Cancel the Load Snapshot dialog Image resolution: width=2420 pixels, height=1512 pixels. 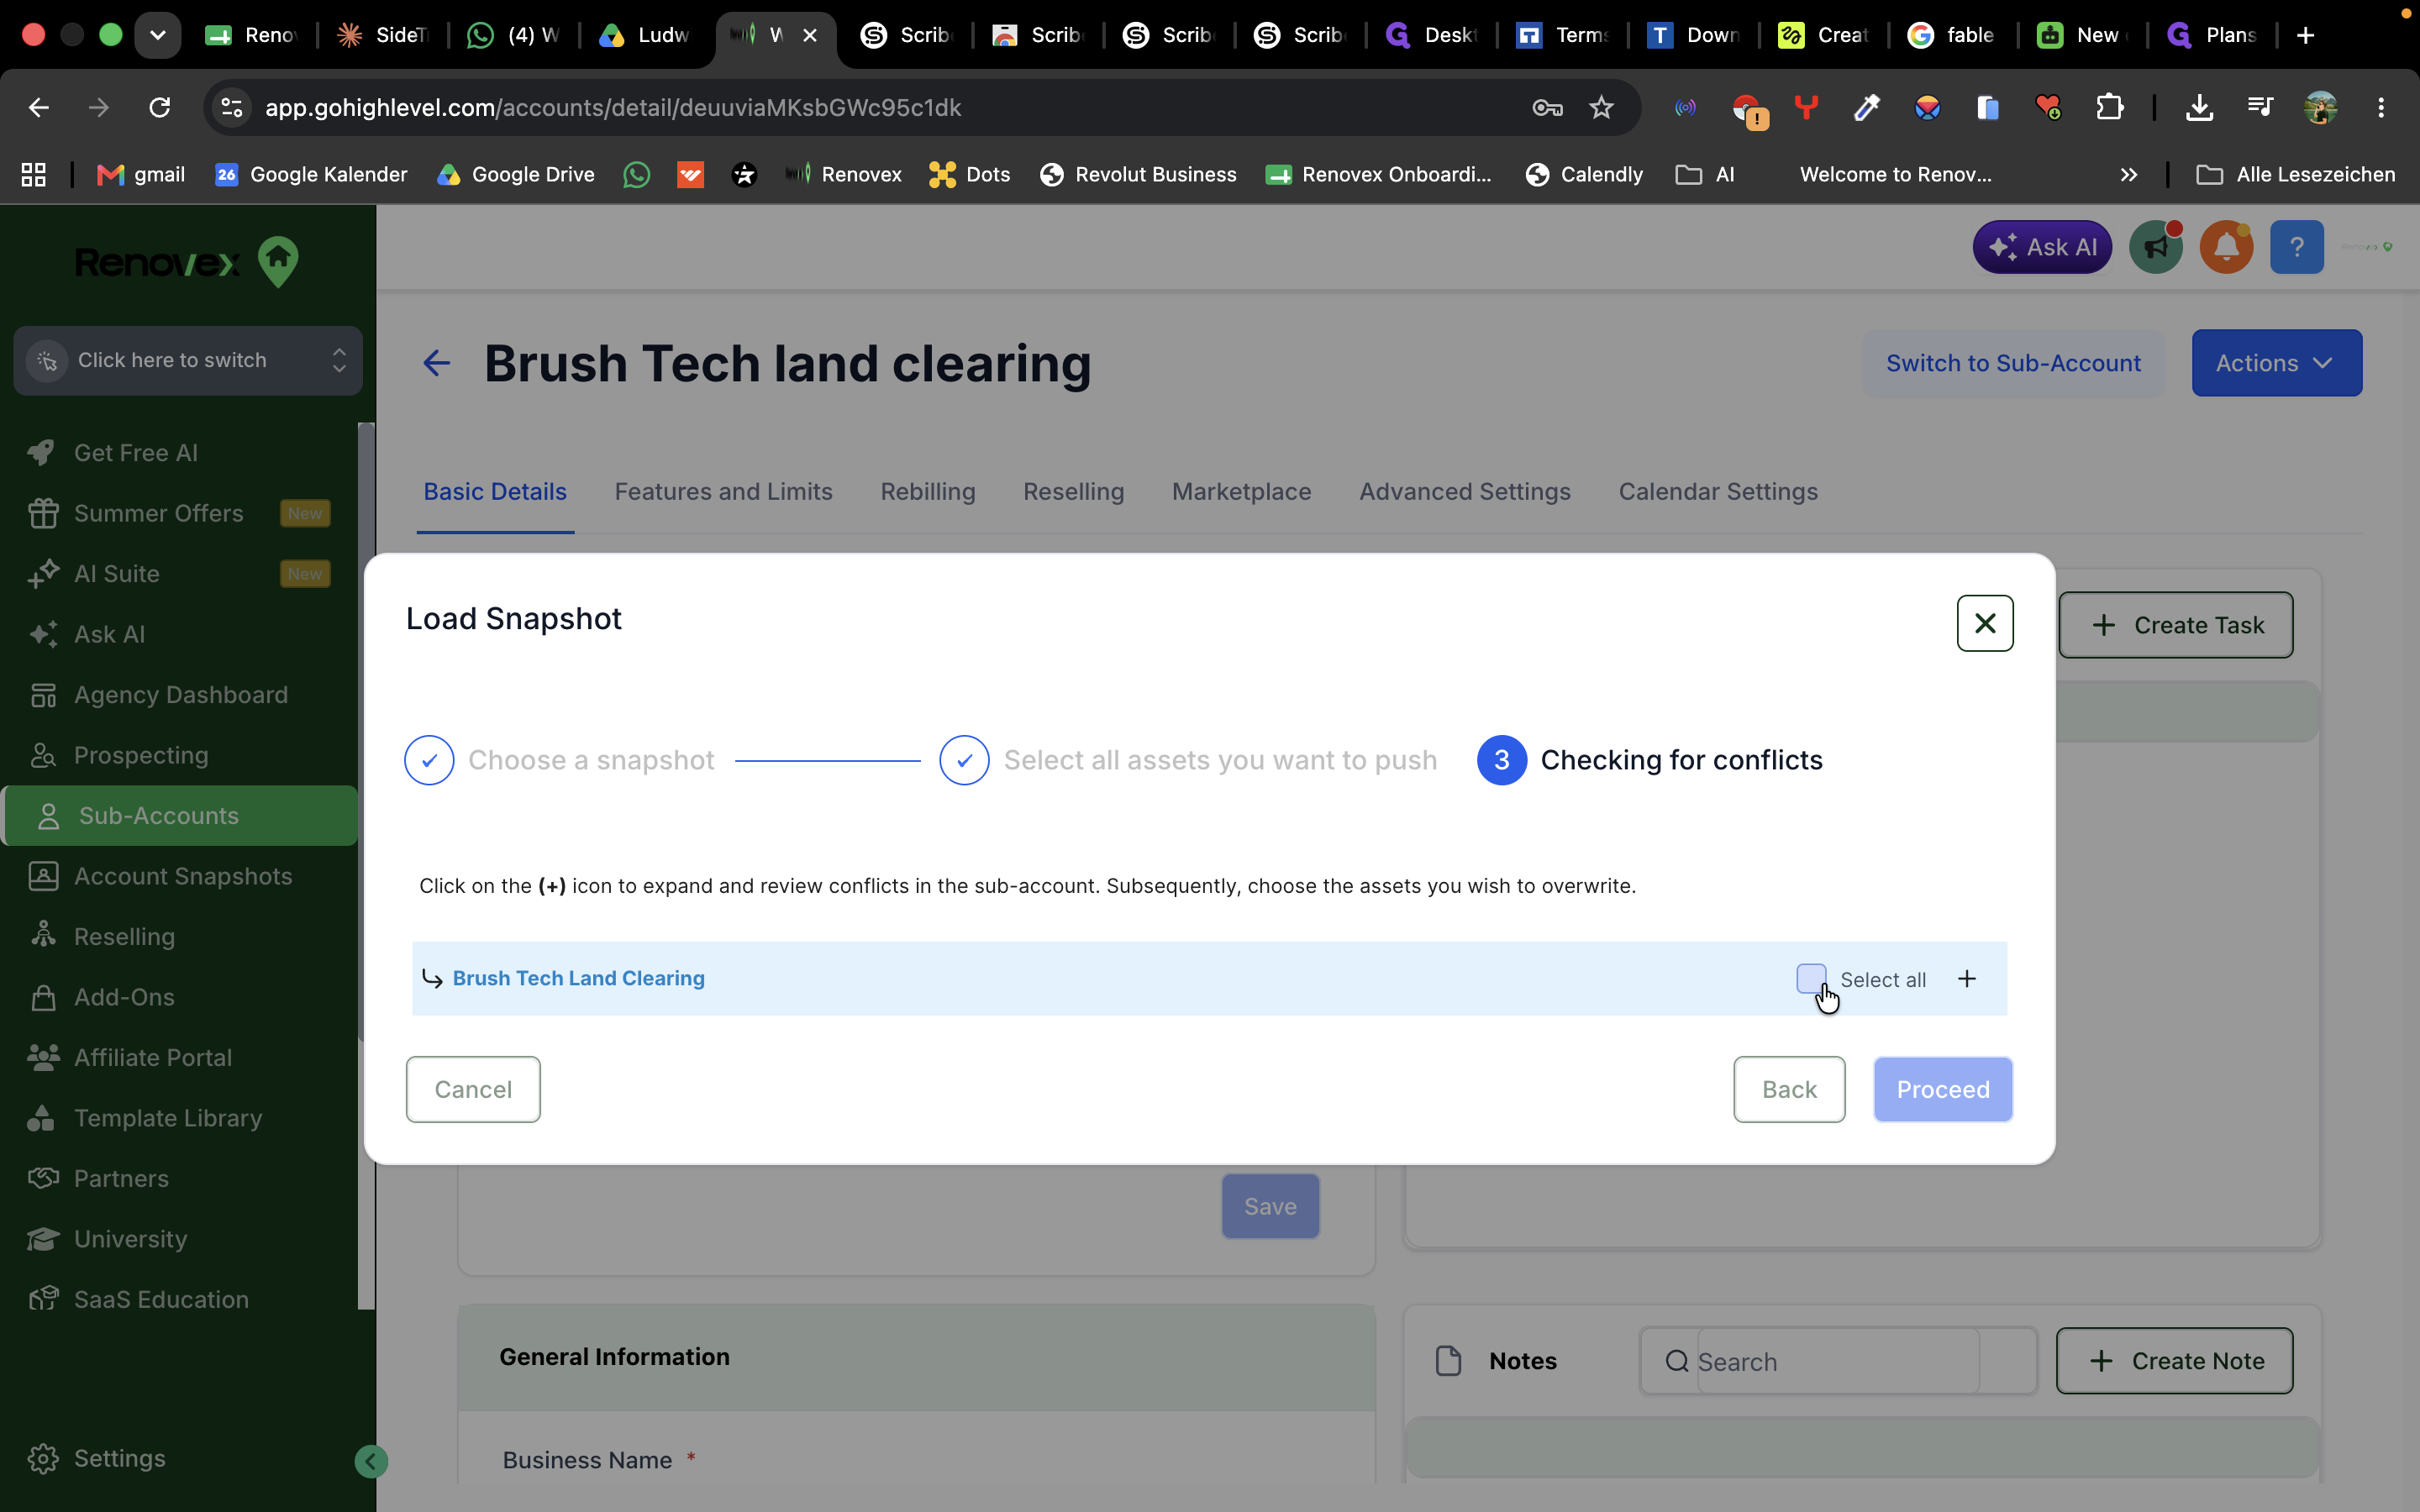click(473, 1089)
